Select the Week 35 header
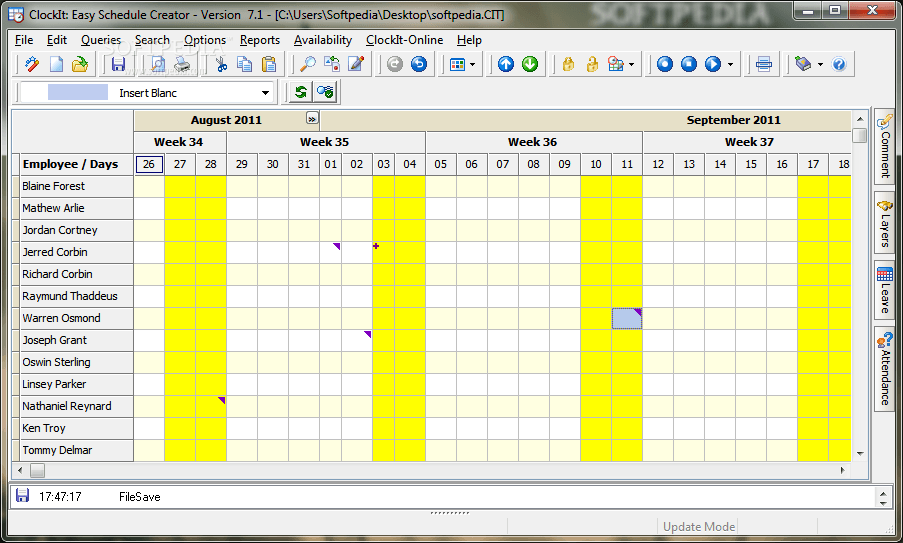Image resolution: width=903 pixels, height=543 pixels. click(325, 142)
